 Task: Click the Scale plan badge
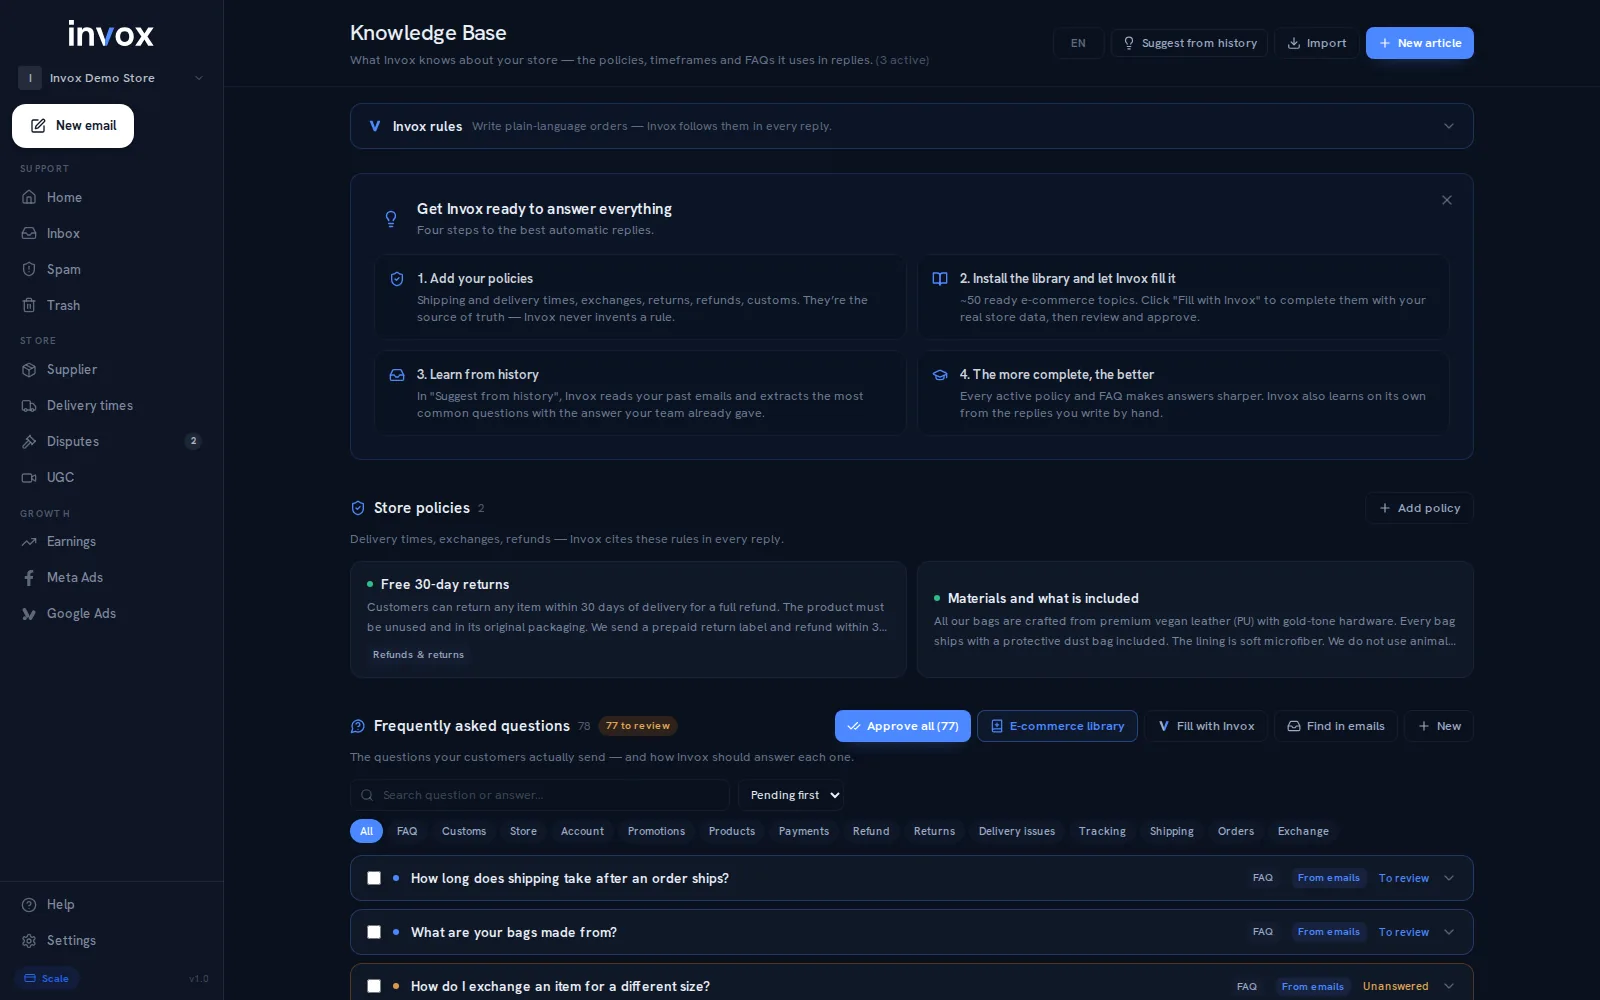click(x=47, y=978)
